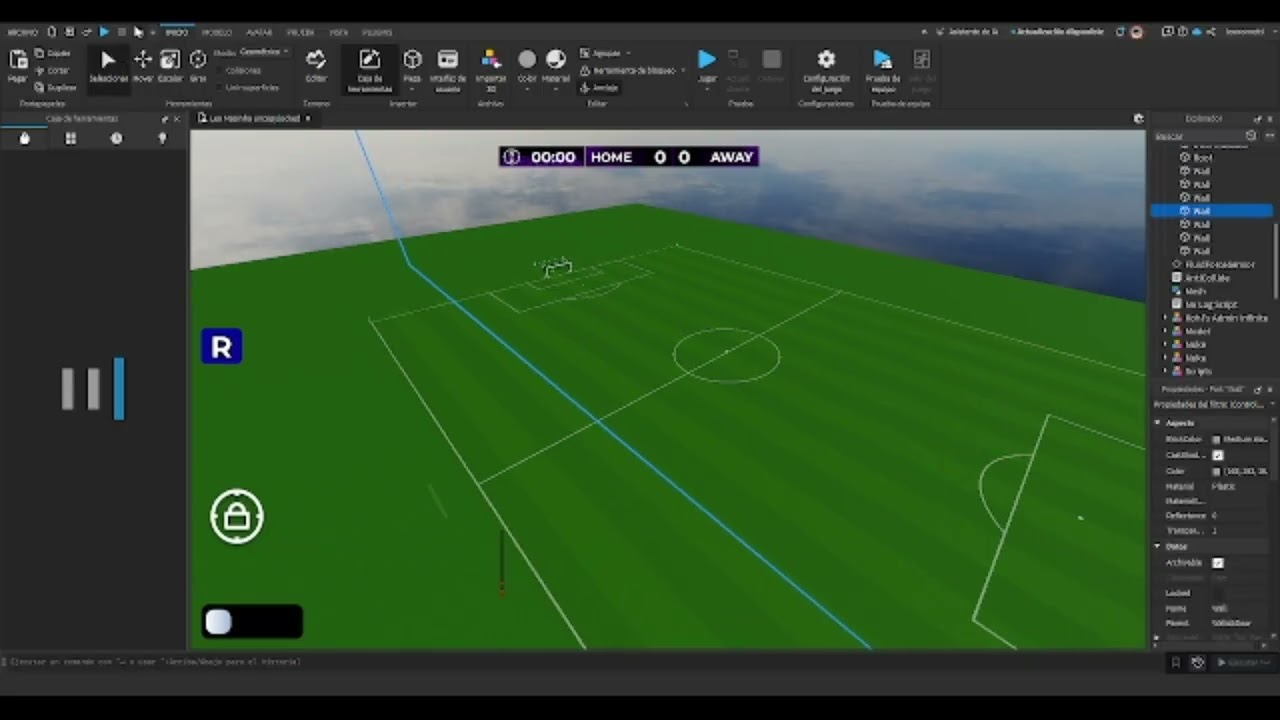Open the Color dropdown arrow
The height and width of the screenshot is (720, 1280).
527,88
